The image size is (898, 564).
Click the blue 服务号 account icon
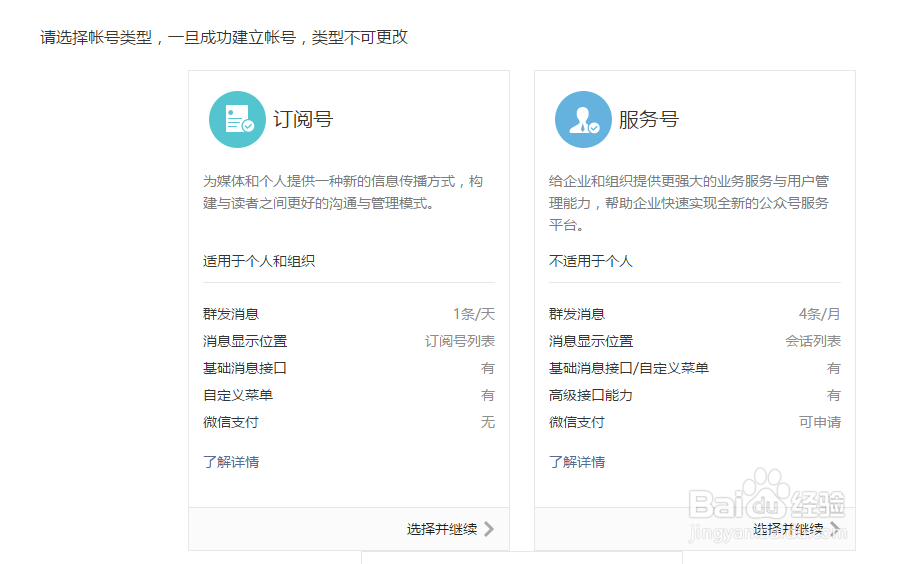click(583, 120)
